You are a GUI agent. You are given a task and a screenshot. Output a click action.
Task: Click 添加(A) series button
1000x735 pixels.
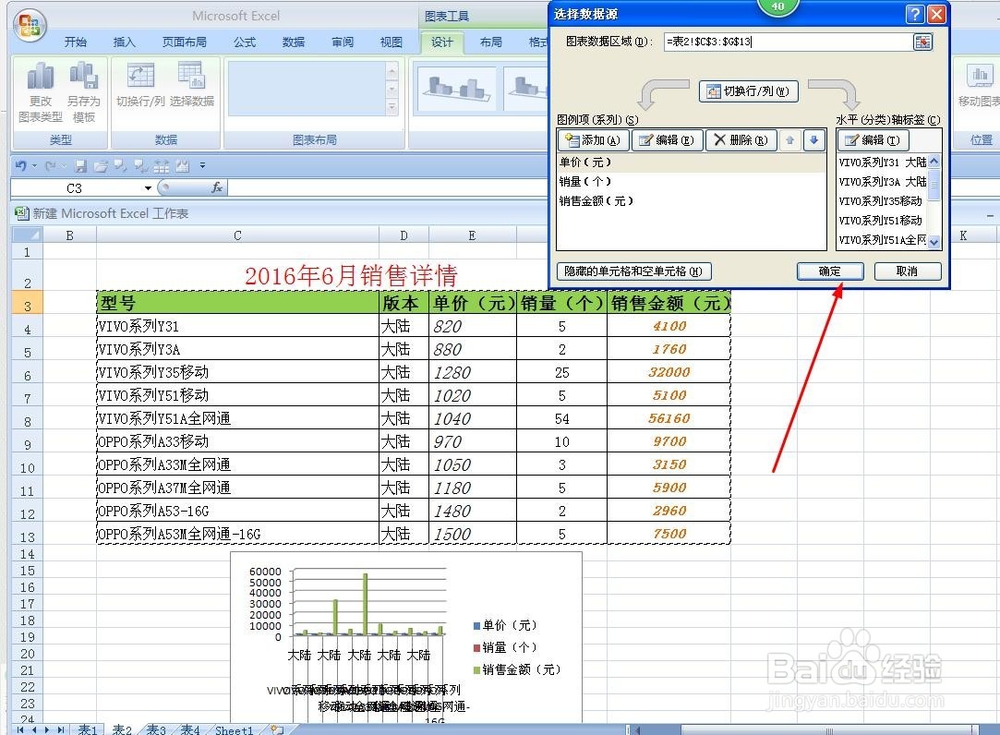point(593,140)
